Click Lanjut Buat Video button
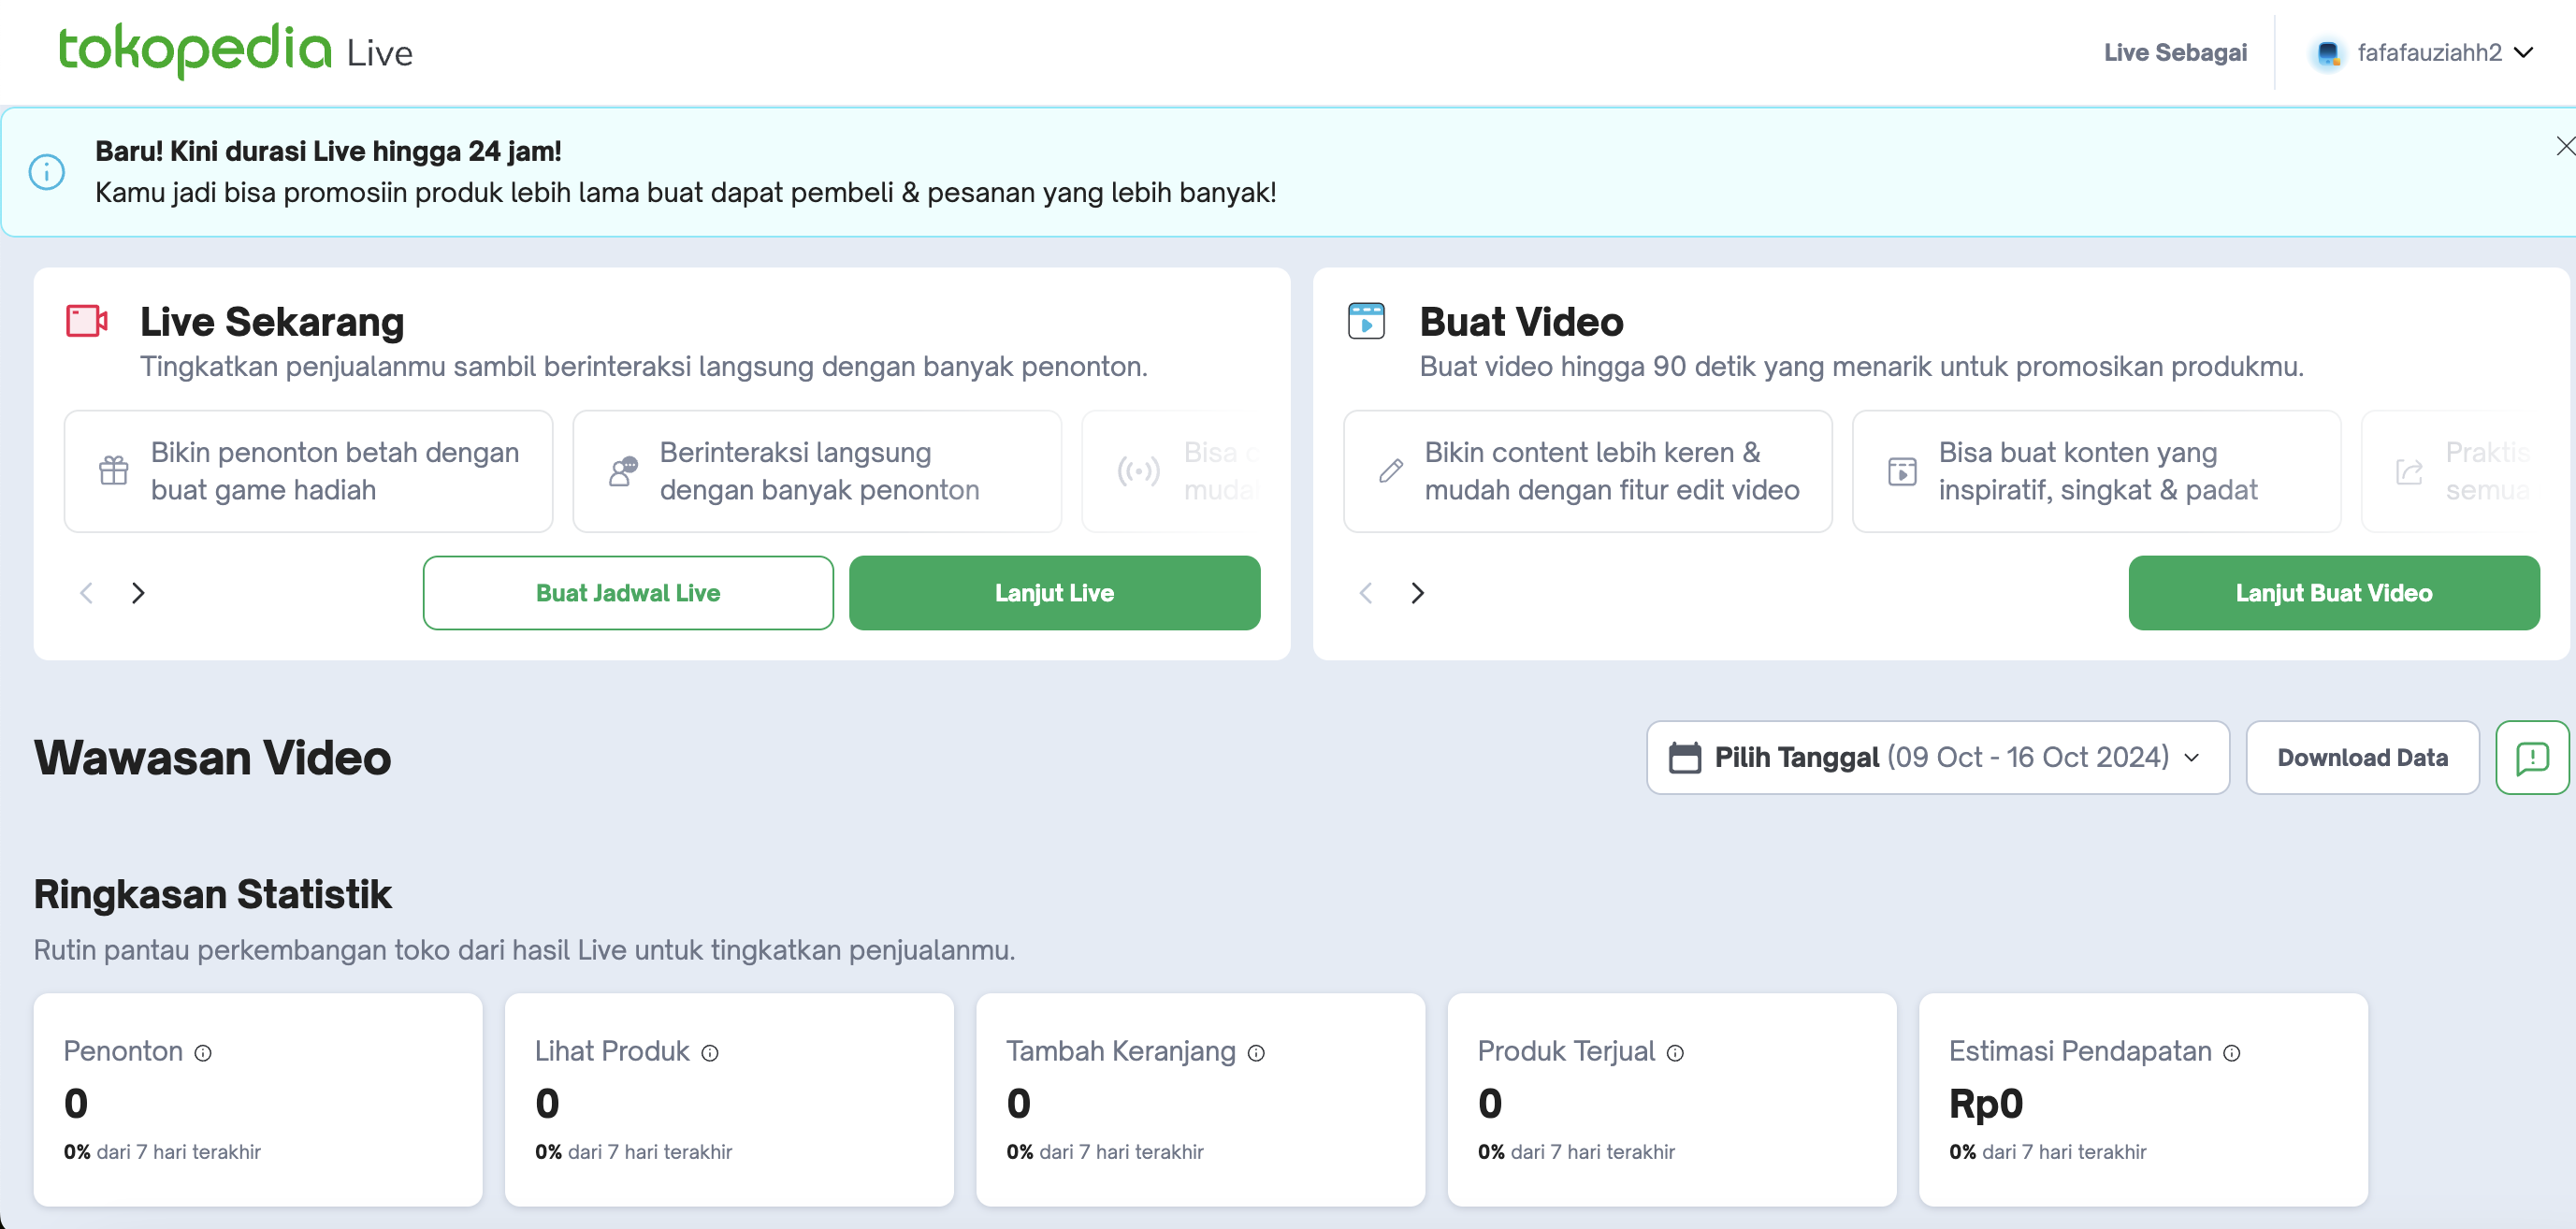Viewport: 2576px width, 1229px height. [2333, 592]
